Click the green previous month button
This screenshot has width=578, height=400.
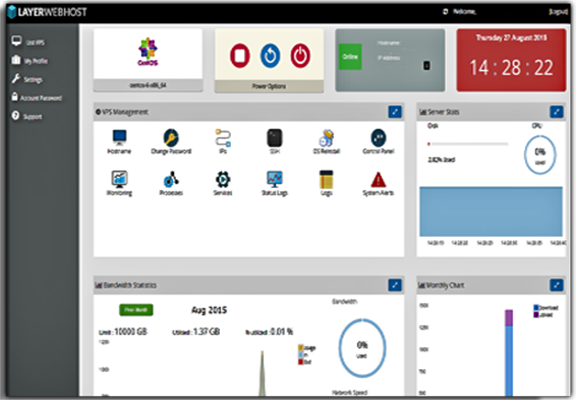136,310
